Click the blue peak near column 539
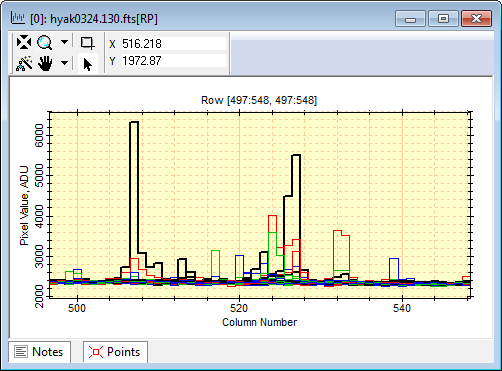Screen dimensions: 502x371 tap(394, 269)
